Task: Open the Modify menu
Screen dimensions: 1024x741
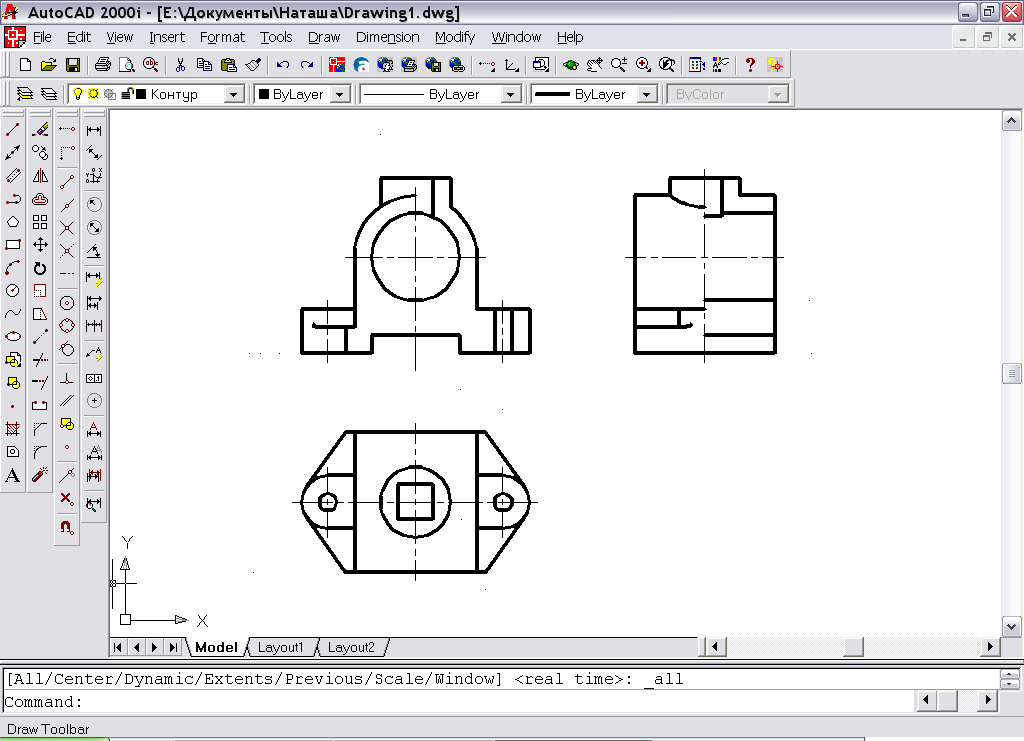Action: [x=455, y=37]
